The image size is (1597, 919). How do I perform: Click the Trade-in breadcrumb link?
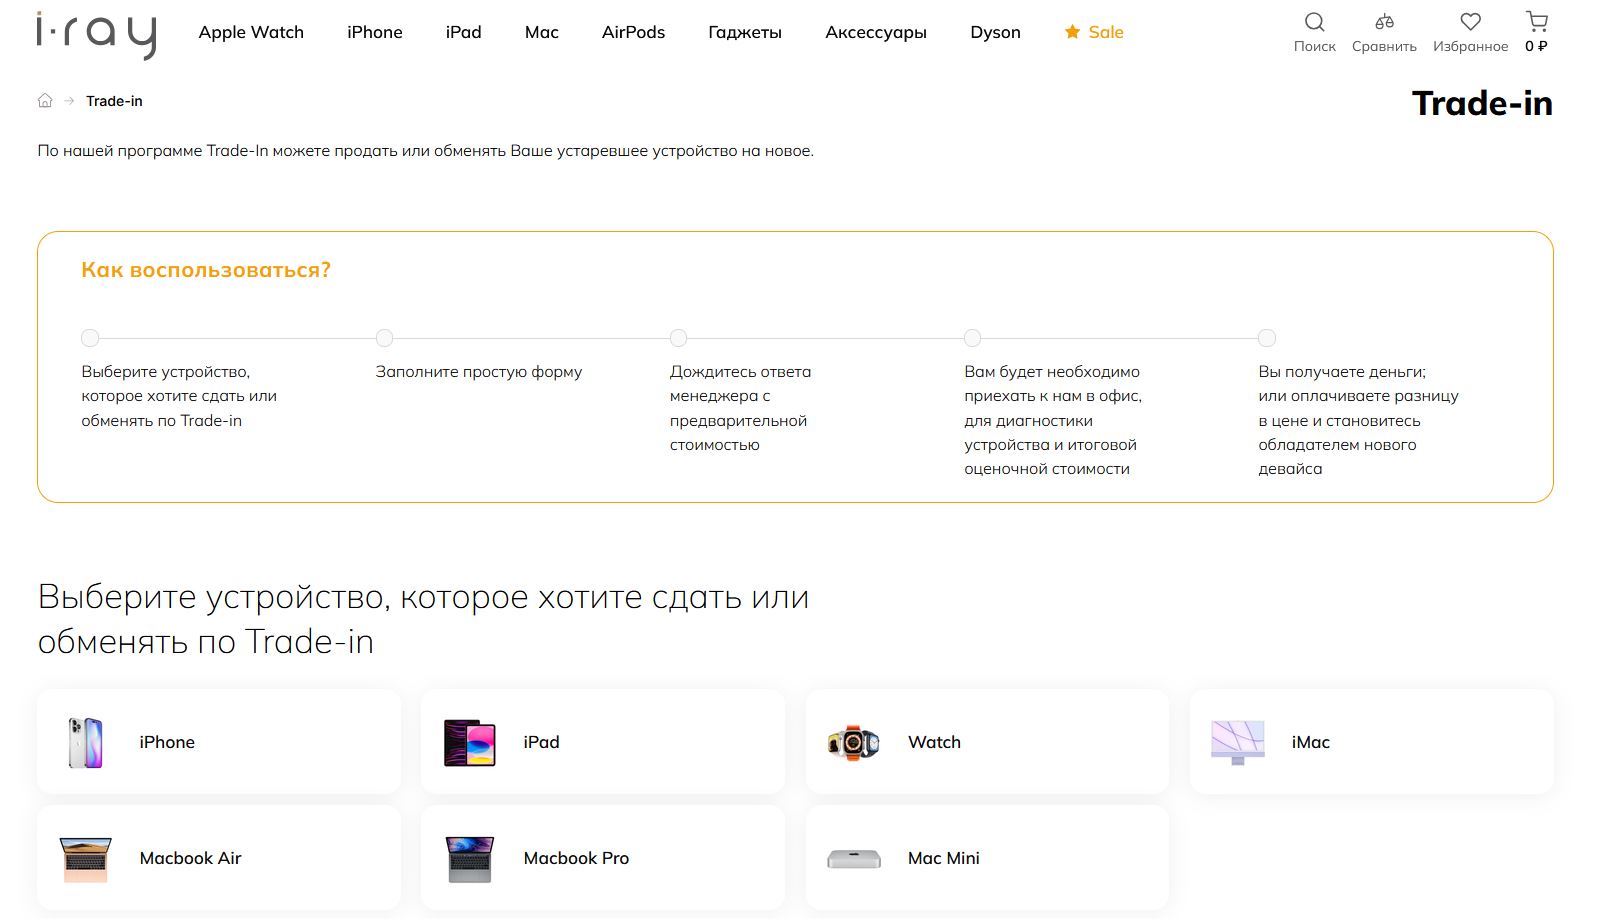click(114, 101)
